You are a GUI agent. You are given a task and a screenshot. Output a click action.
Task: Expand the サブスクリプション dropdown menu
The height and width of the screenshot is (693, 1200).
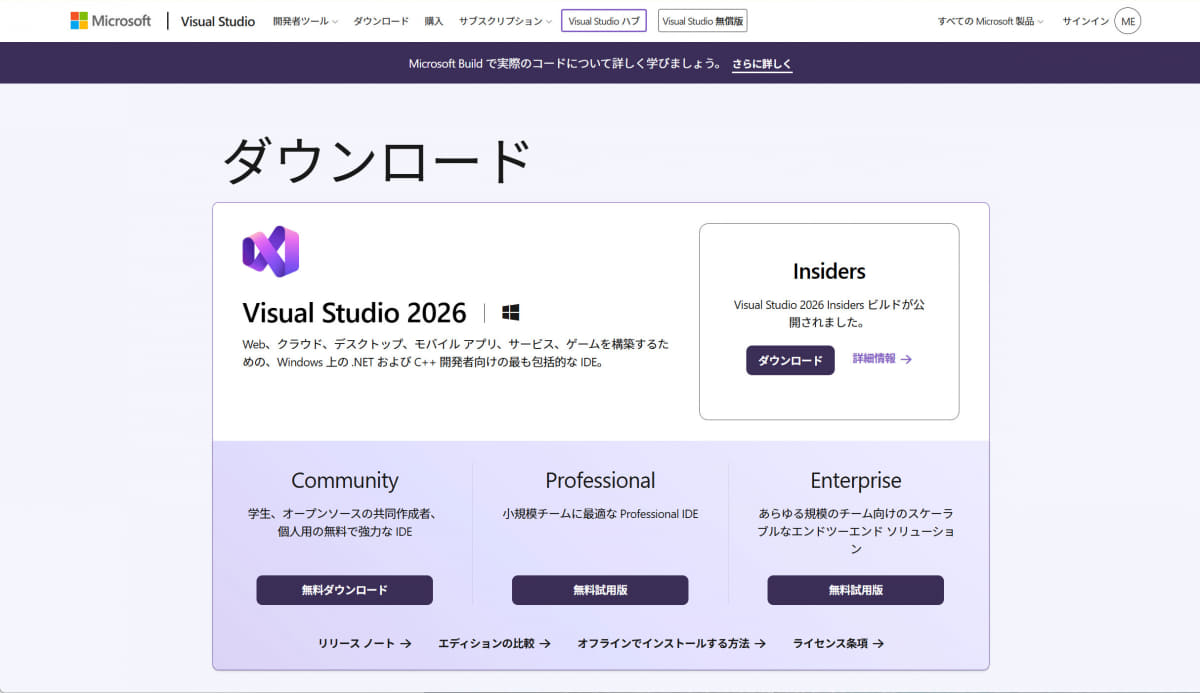click(505, 21)
